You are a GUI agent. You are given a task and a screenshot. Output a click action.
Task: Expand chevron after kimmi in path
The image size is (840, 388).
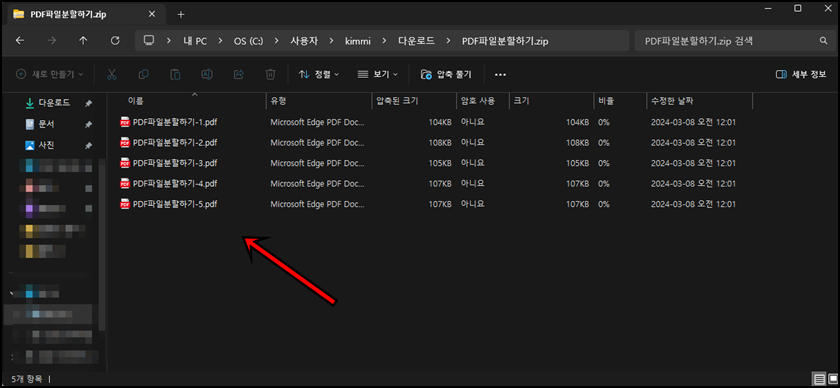pos(385,41)
